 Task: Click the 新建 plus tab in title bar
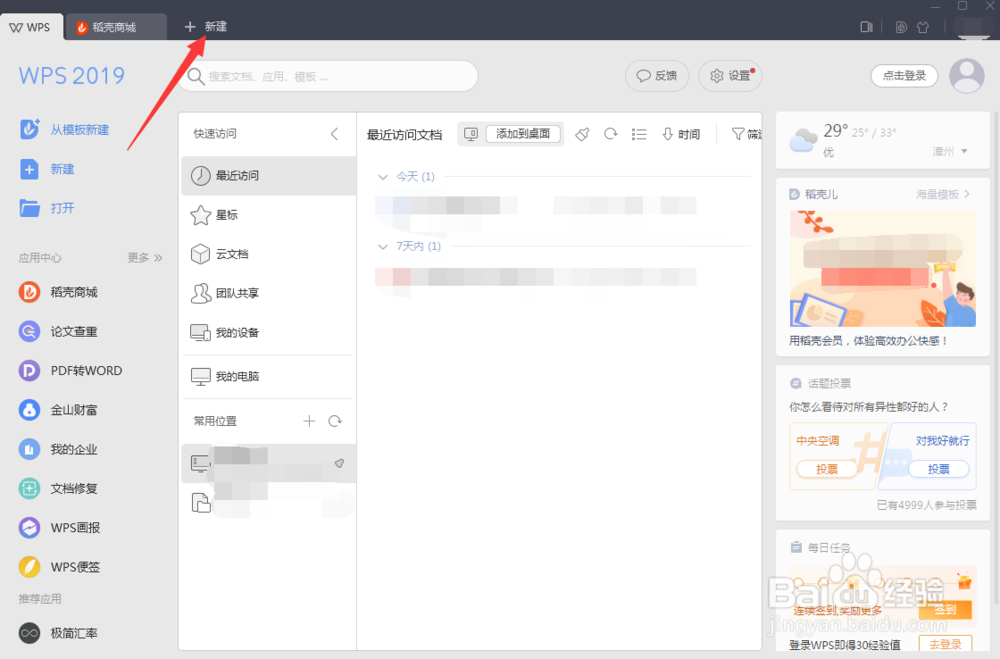click(205, 26)
